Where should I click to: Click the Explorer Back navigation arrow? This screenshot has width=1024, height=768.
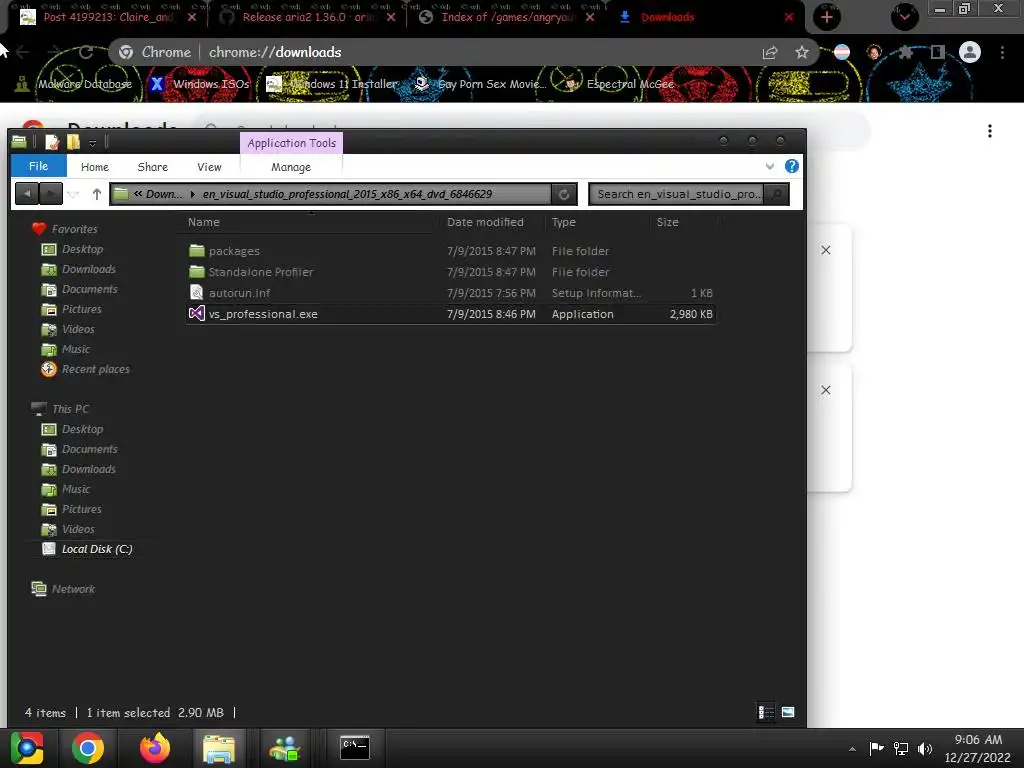click(27, 194)
